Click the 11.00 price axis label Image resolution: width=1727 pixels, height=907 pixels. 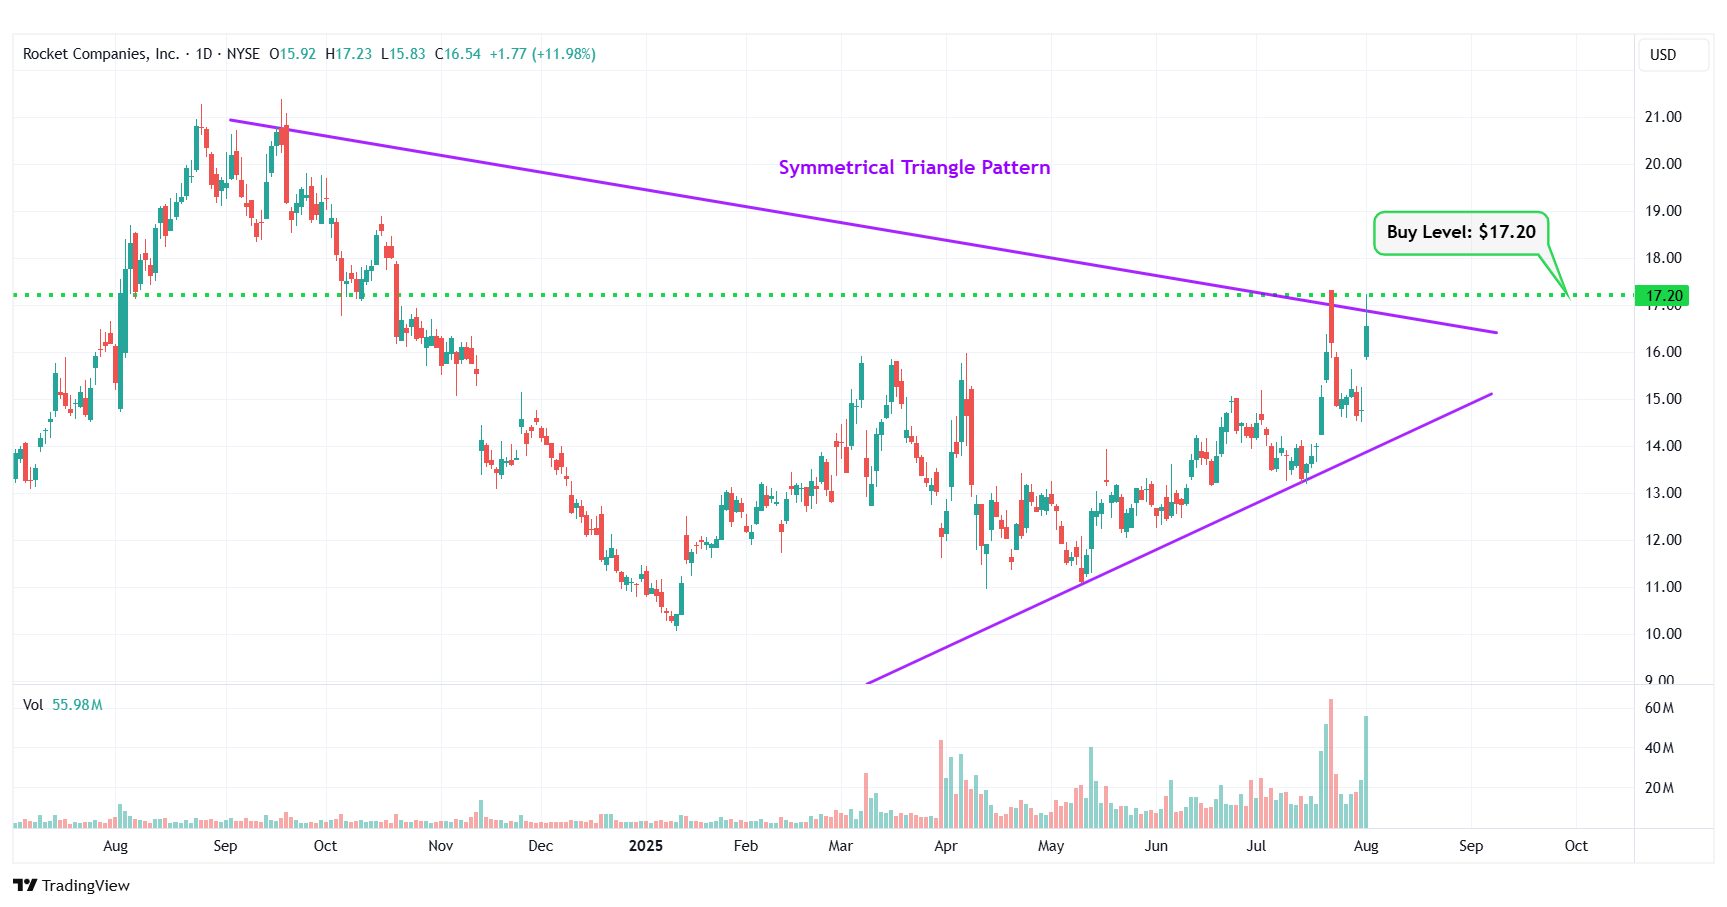pyautogui.click(x=1663, y=587)
